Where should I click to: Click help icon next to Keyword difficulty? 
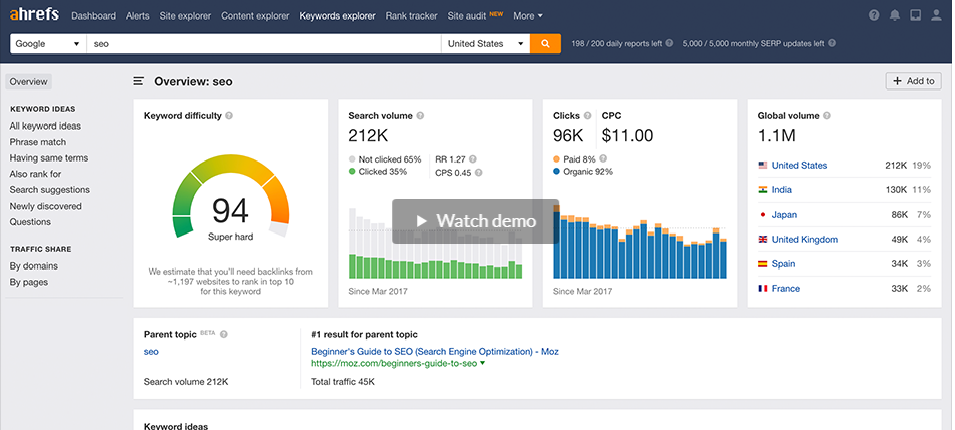(x=229, y=116)
